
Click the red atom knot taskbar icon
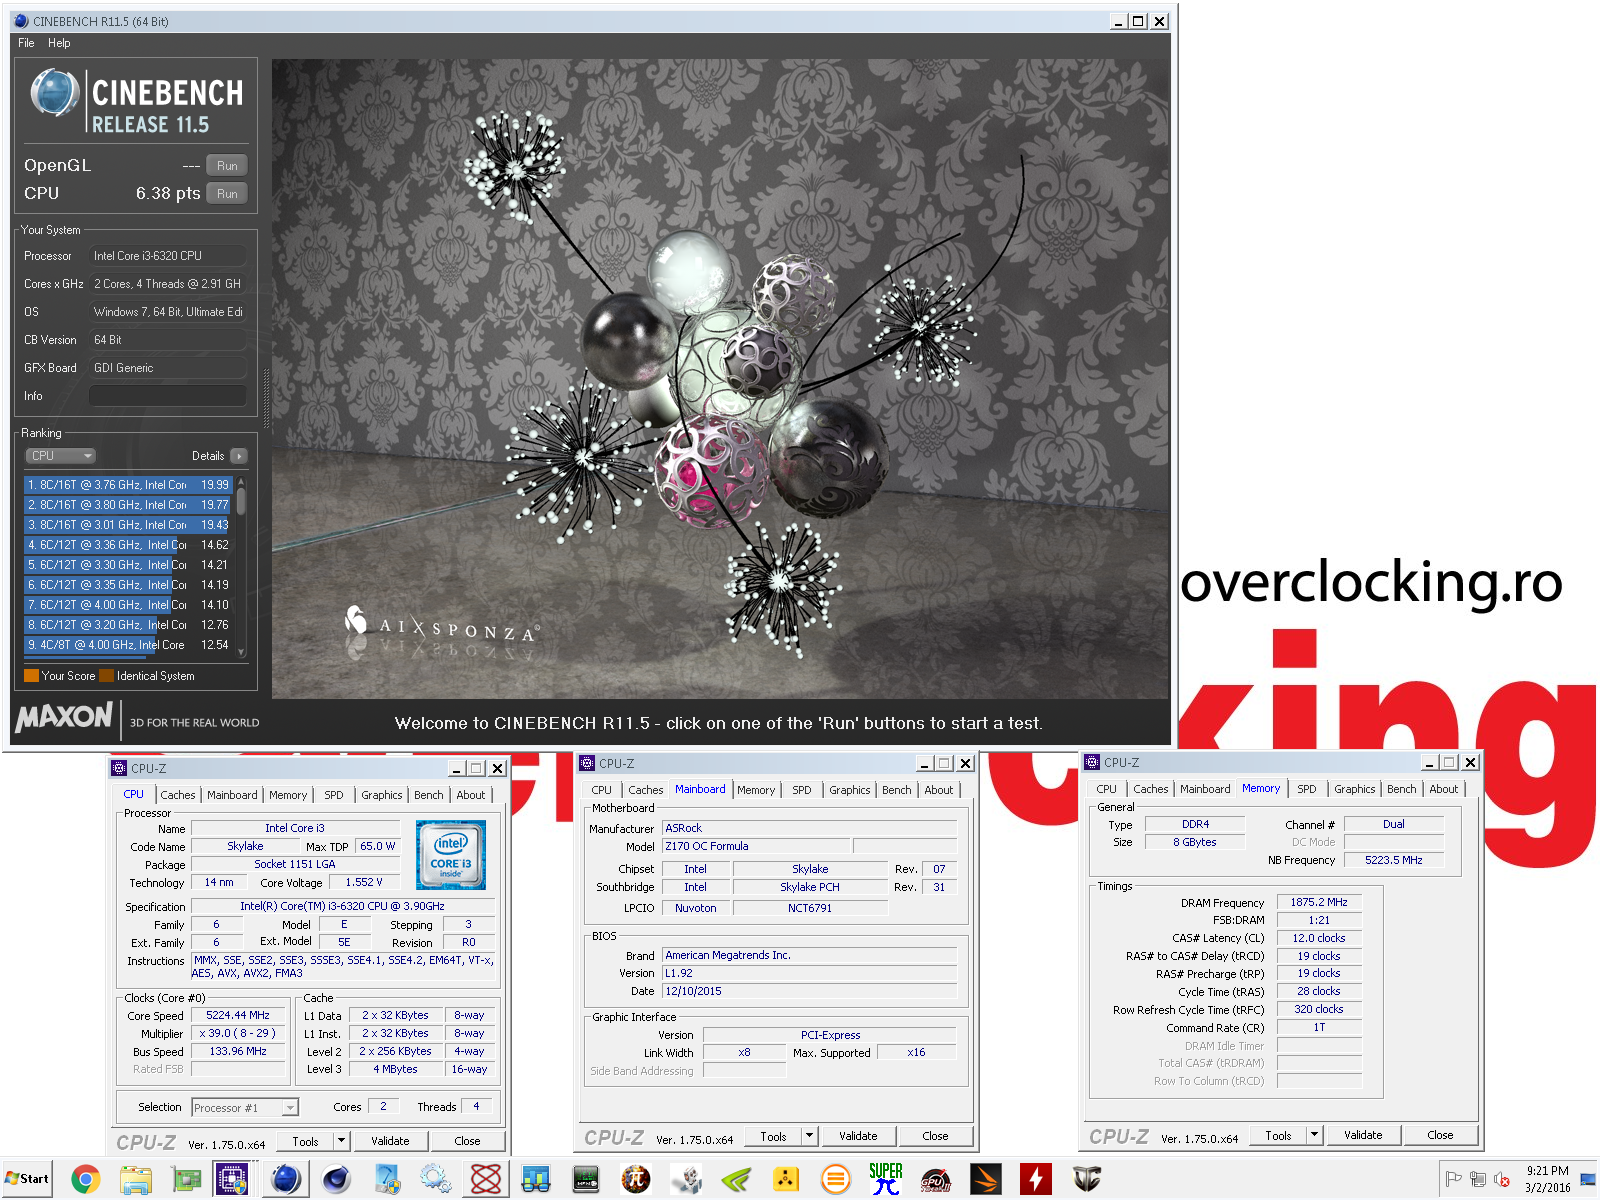click(x=486, y=1180)
